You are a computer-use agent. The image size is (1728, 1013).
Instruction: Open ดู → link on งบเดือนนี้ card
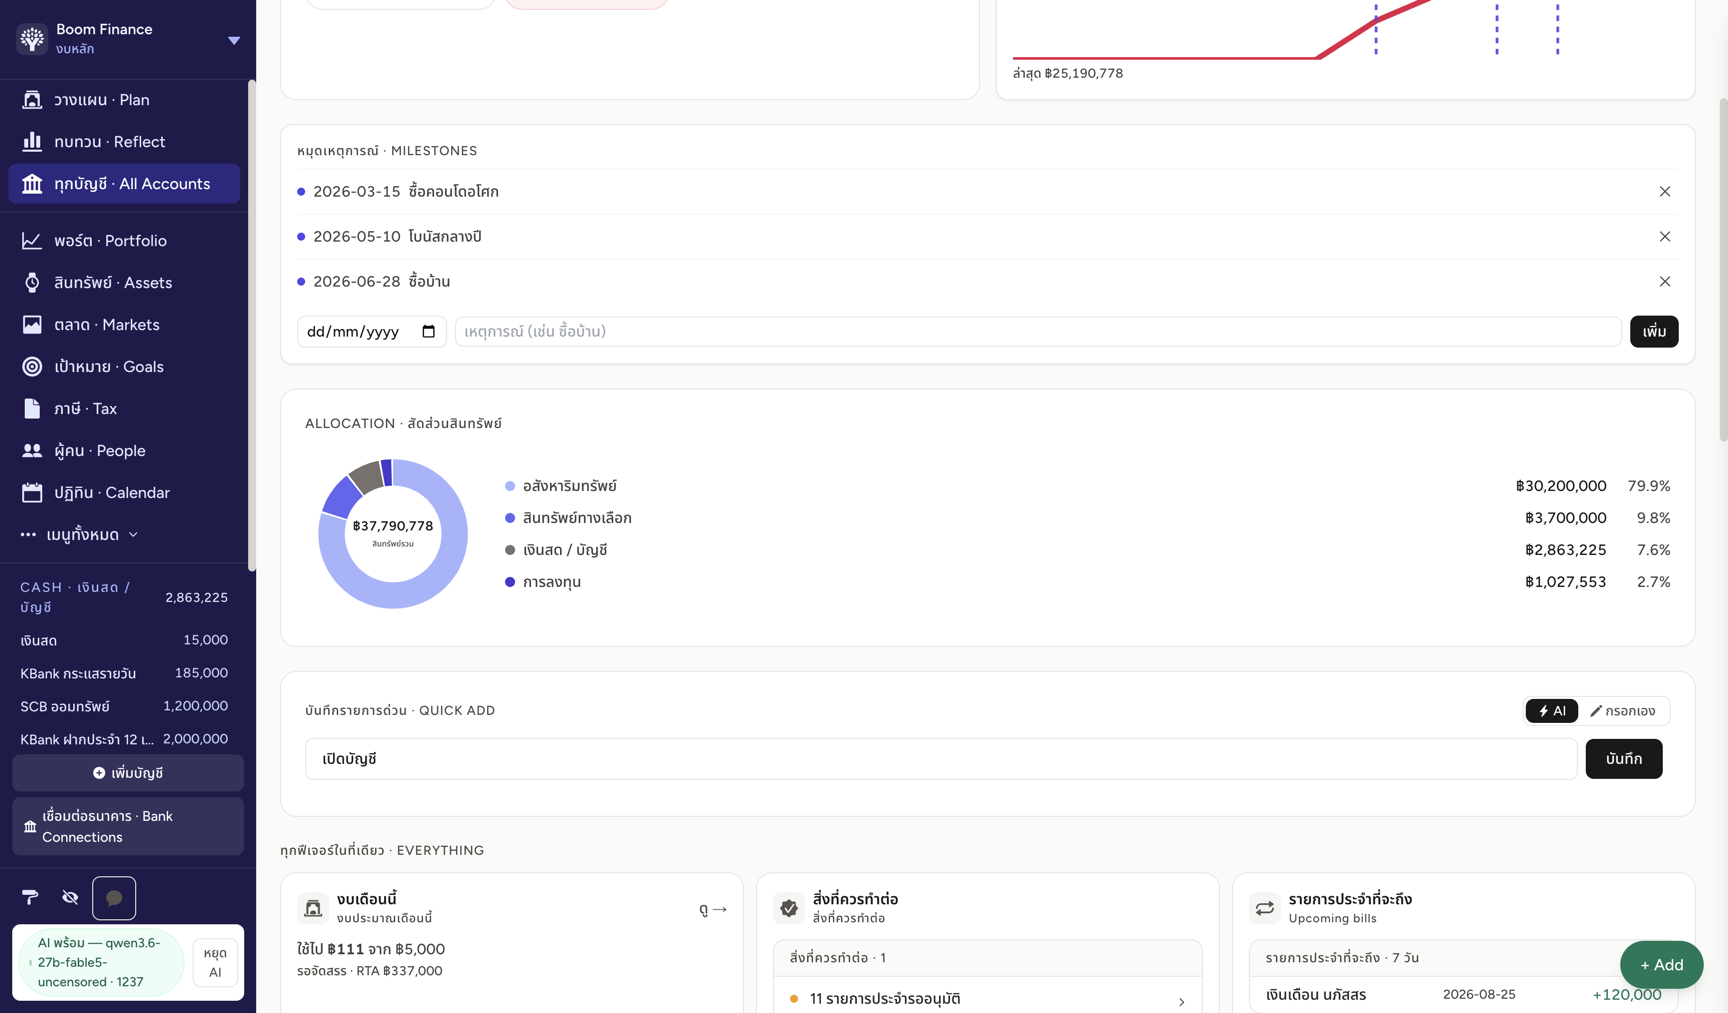point(713,909)
